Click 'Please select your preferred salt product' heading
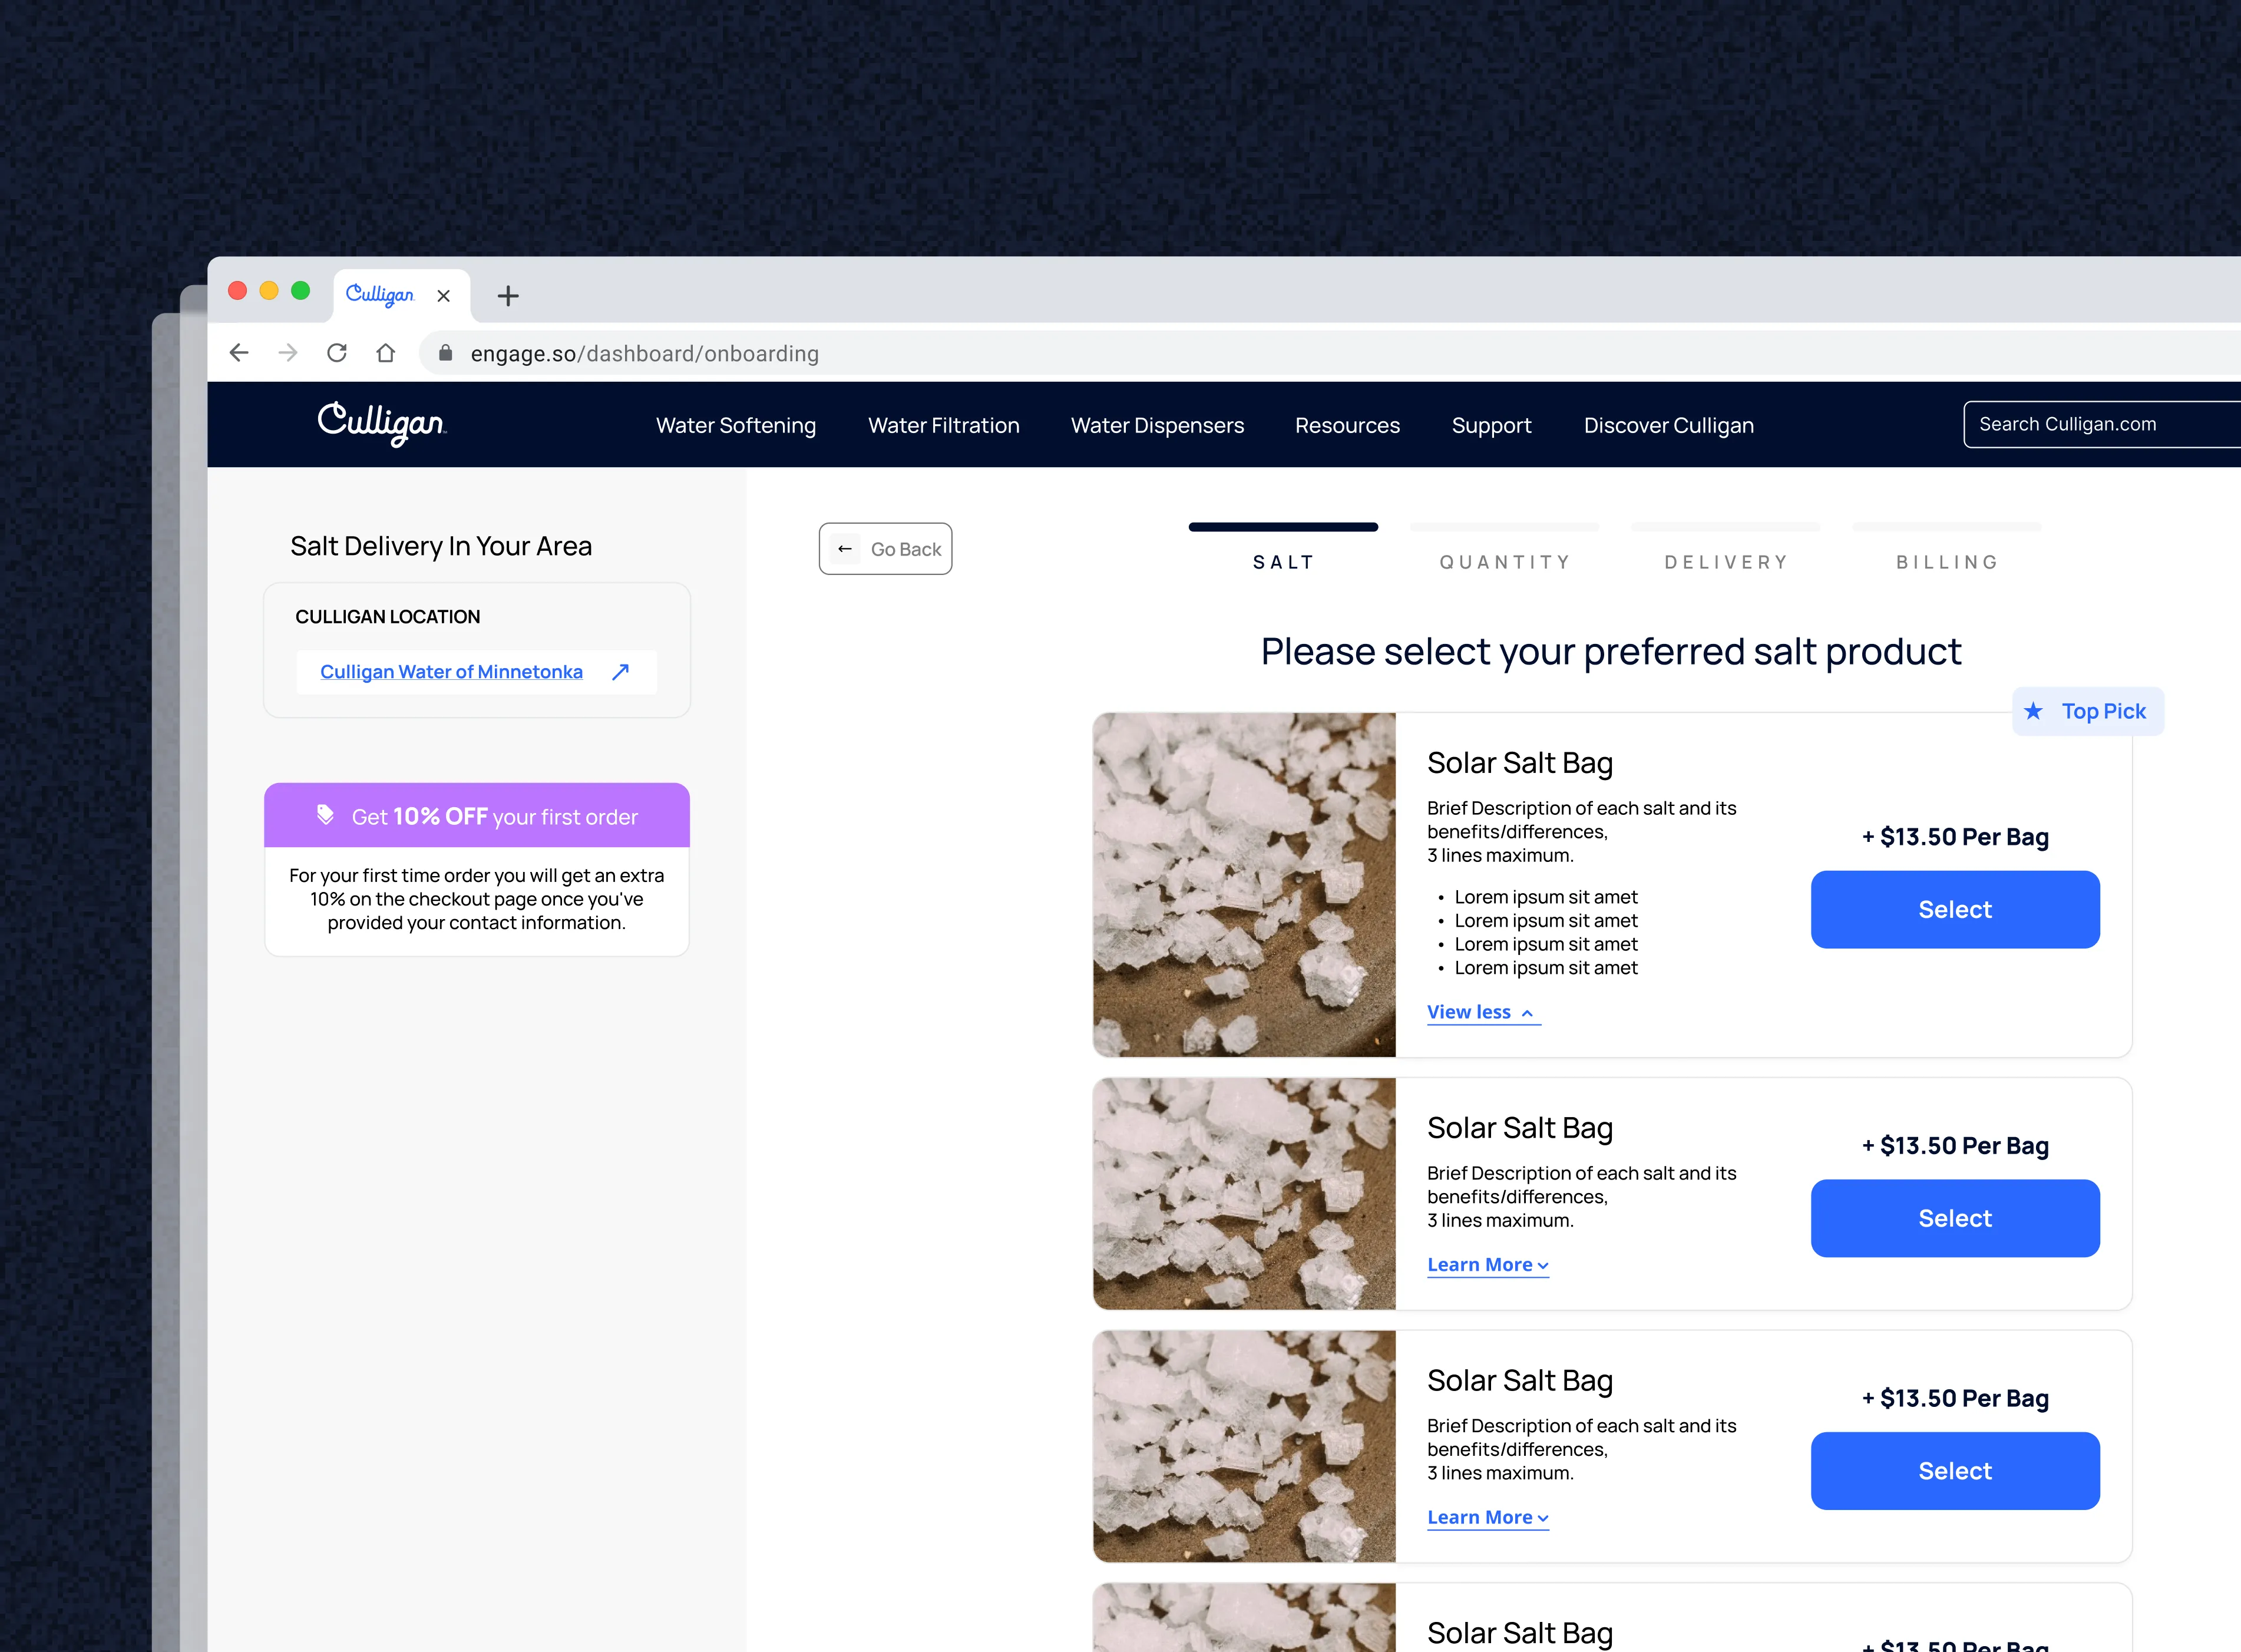 click(x=1611, y=652)
